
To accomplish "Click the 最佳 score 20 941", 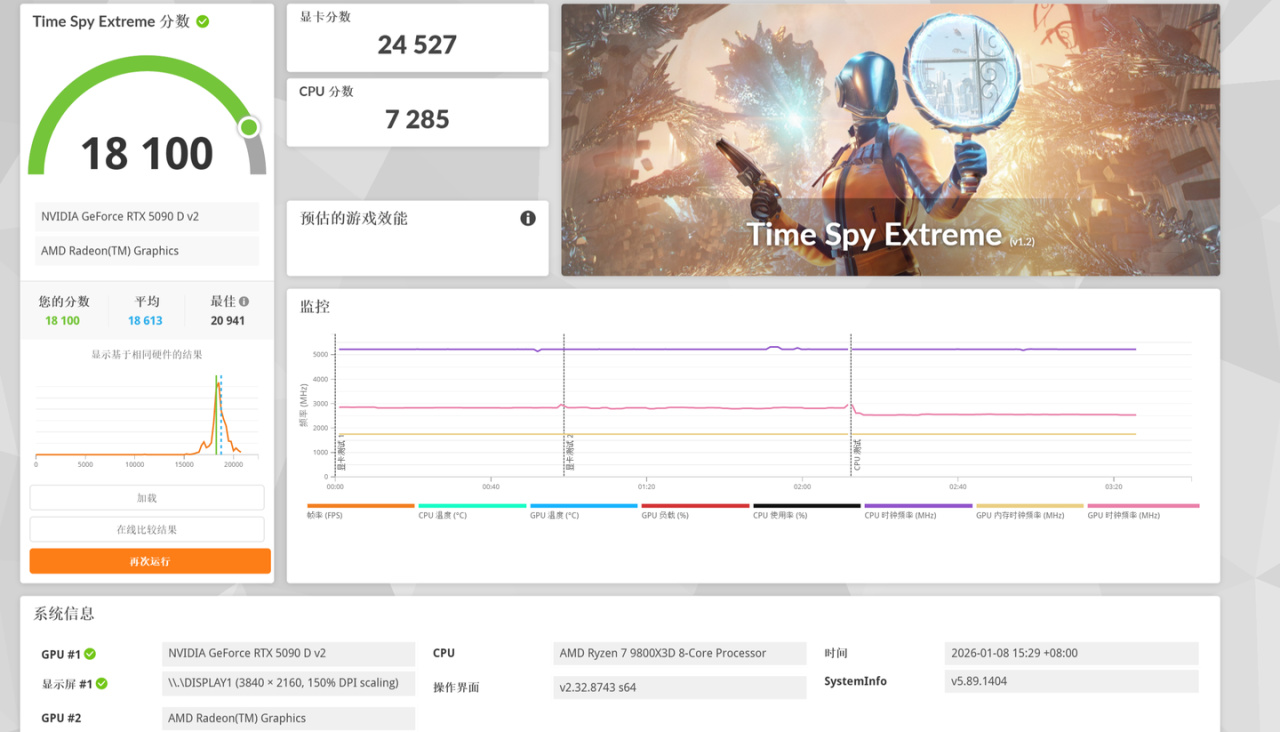I will 227,321.
